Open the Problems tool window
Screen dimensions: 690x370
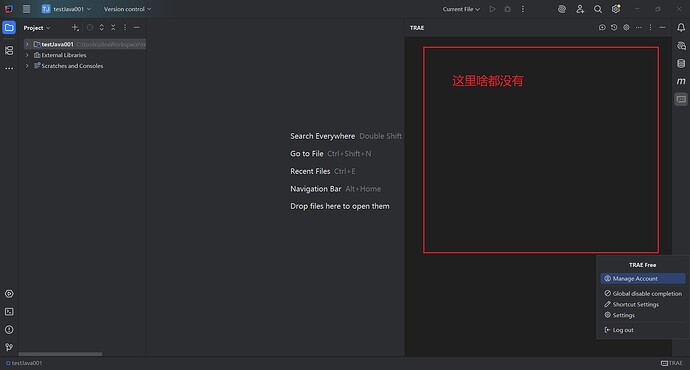[x=9, y=330]
